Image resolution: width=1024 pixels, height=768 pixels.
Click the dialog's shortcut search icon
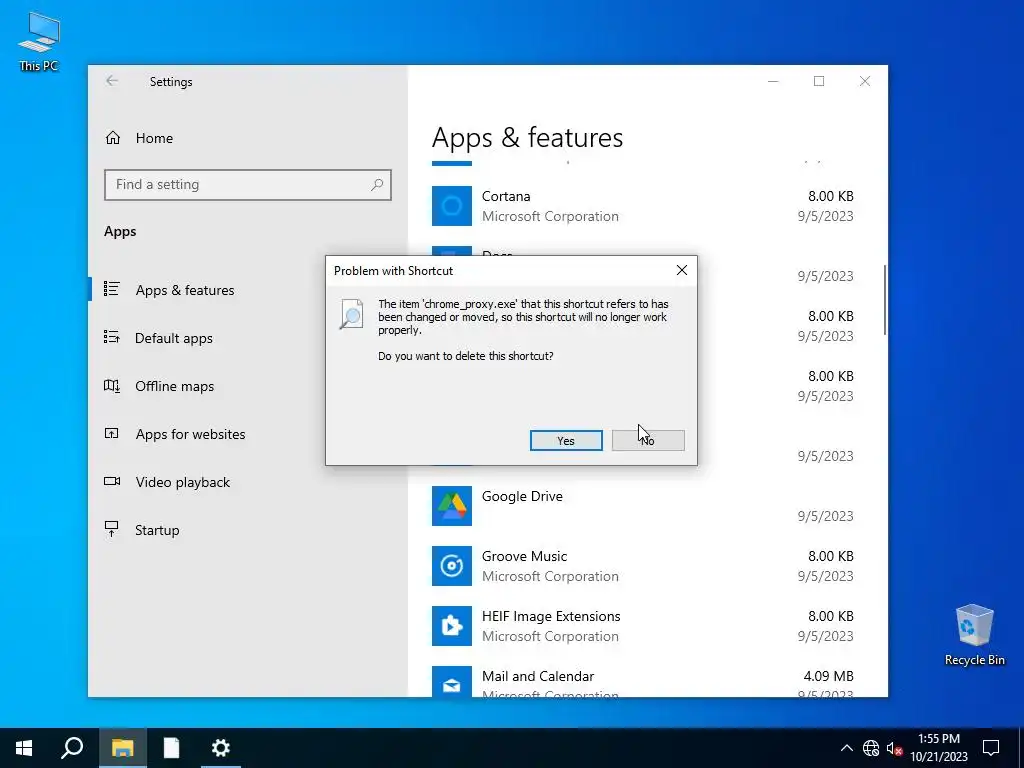(x=351, y=314)
